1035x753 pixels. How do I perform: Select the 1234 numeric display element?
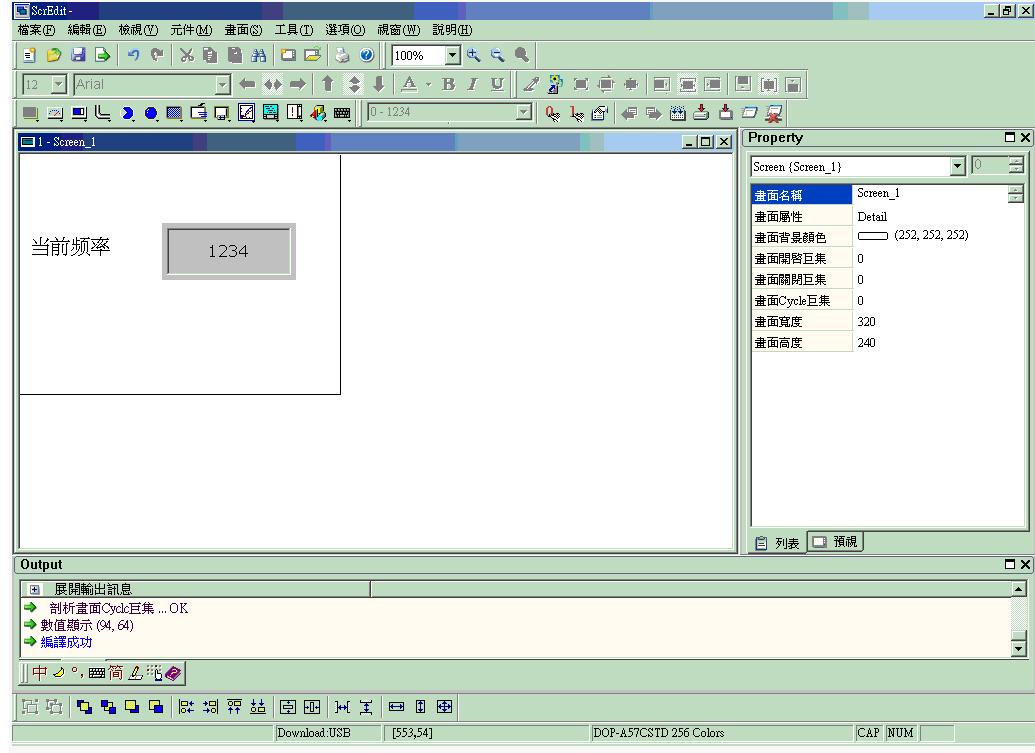(228, 251)
